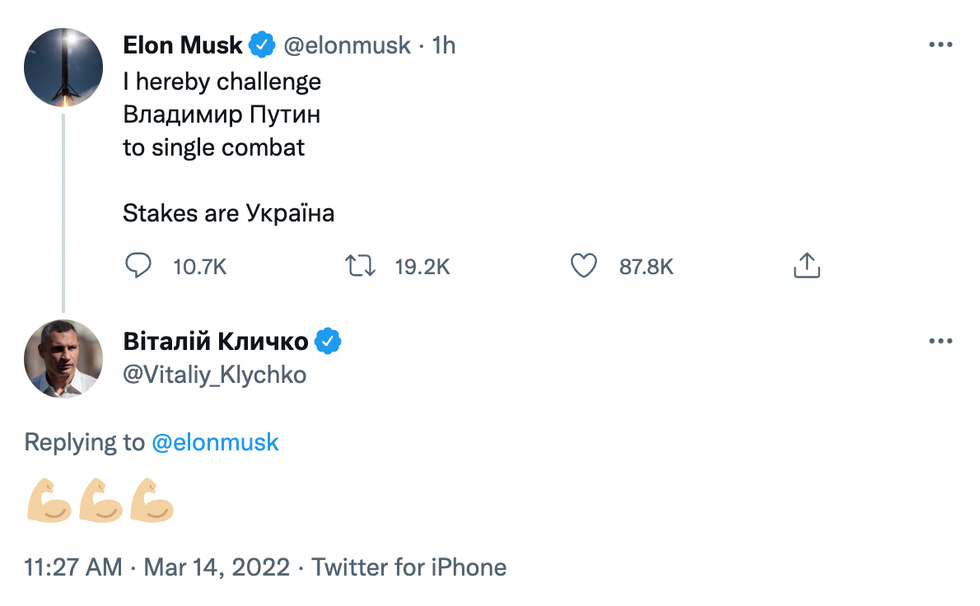Click the @elonmusk handle beside the name

tap(346, 45)
